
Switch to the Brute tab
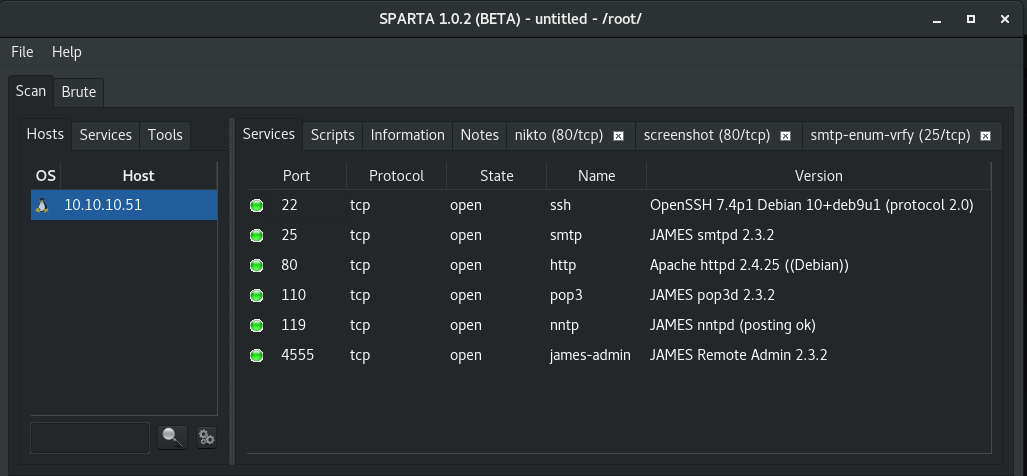[x=79, y=92]
